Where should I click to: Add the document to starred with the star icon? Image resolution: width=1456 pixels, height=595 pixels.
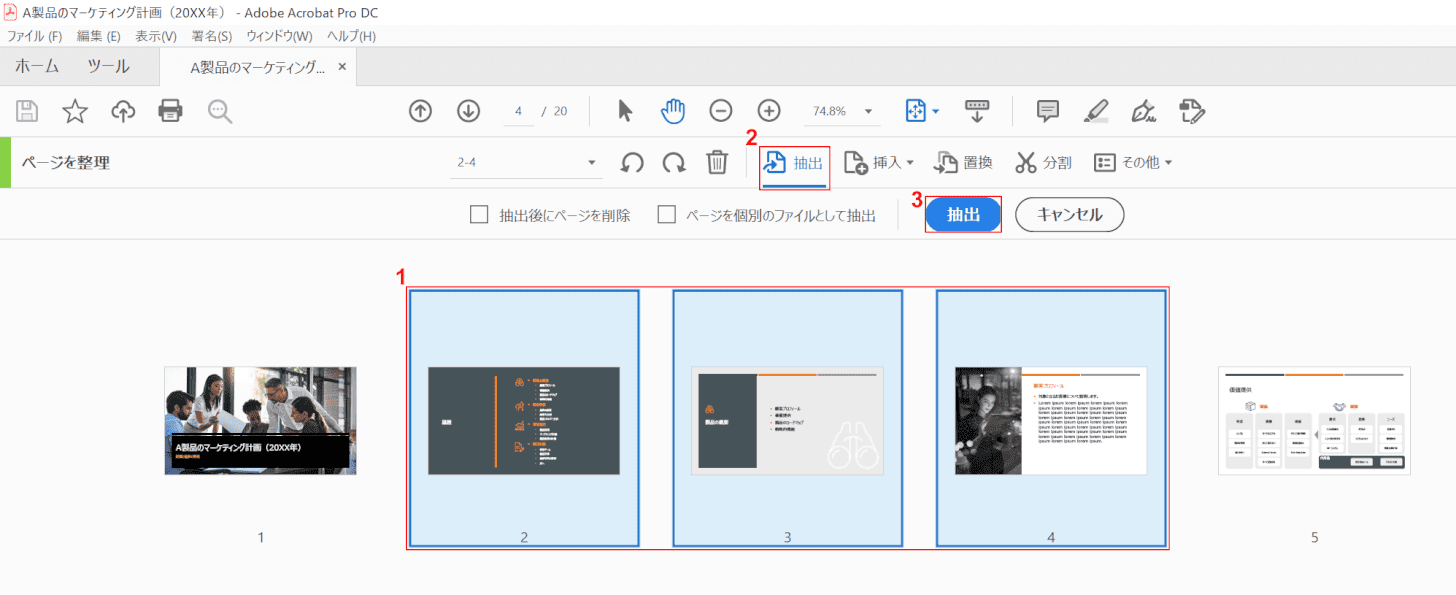tap(75, 111)
